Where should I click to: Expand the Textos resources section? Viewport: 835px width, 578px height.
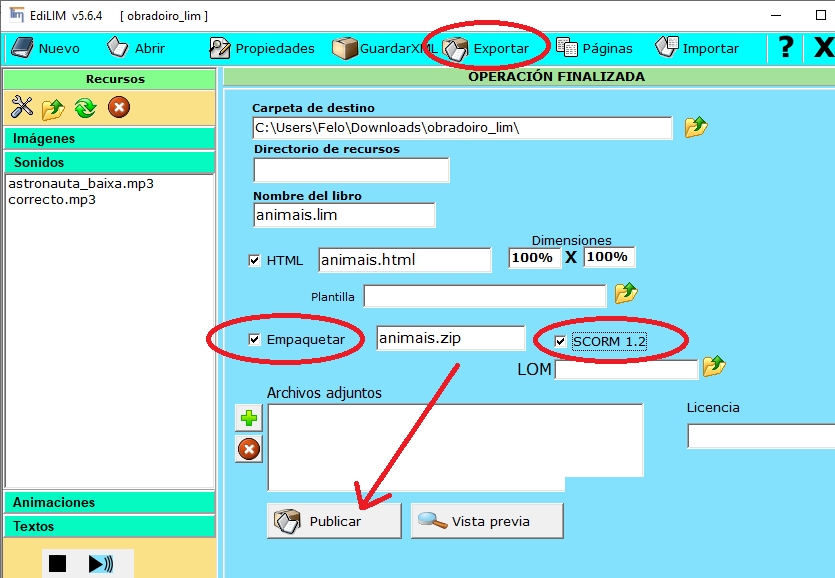pyautogui.click(x=109, y=526)
